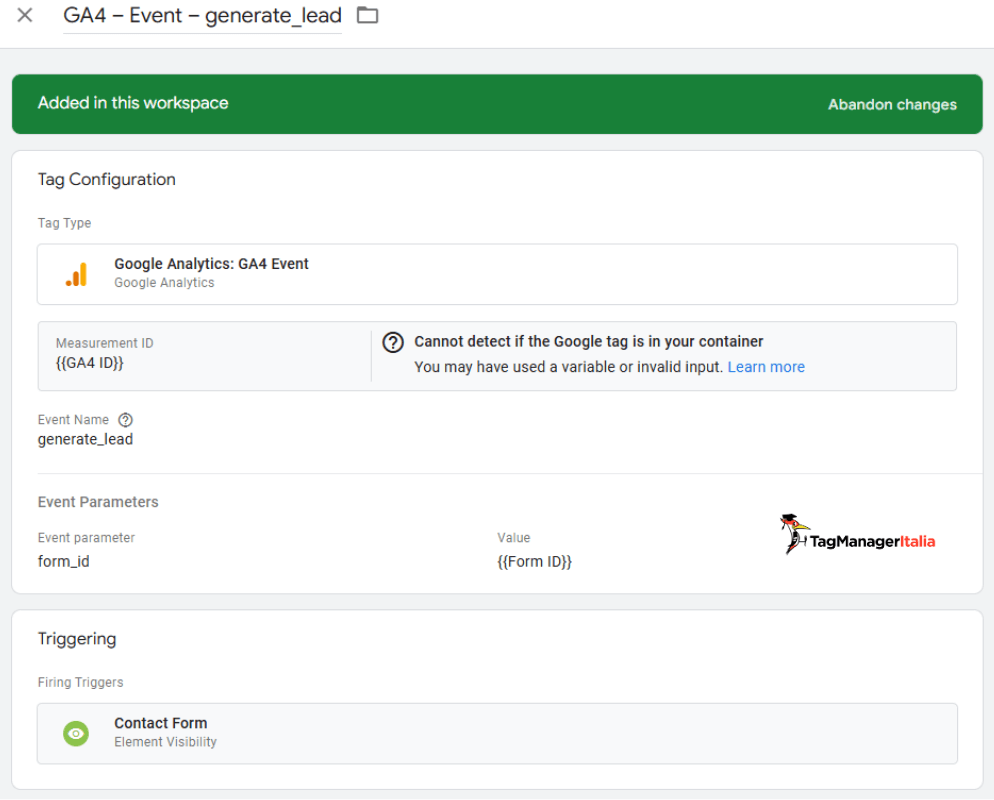Click the Measurement ID value {{GA4 ID}}

click(x=89, y=363)
